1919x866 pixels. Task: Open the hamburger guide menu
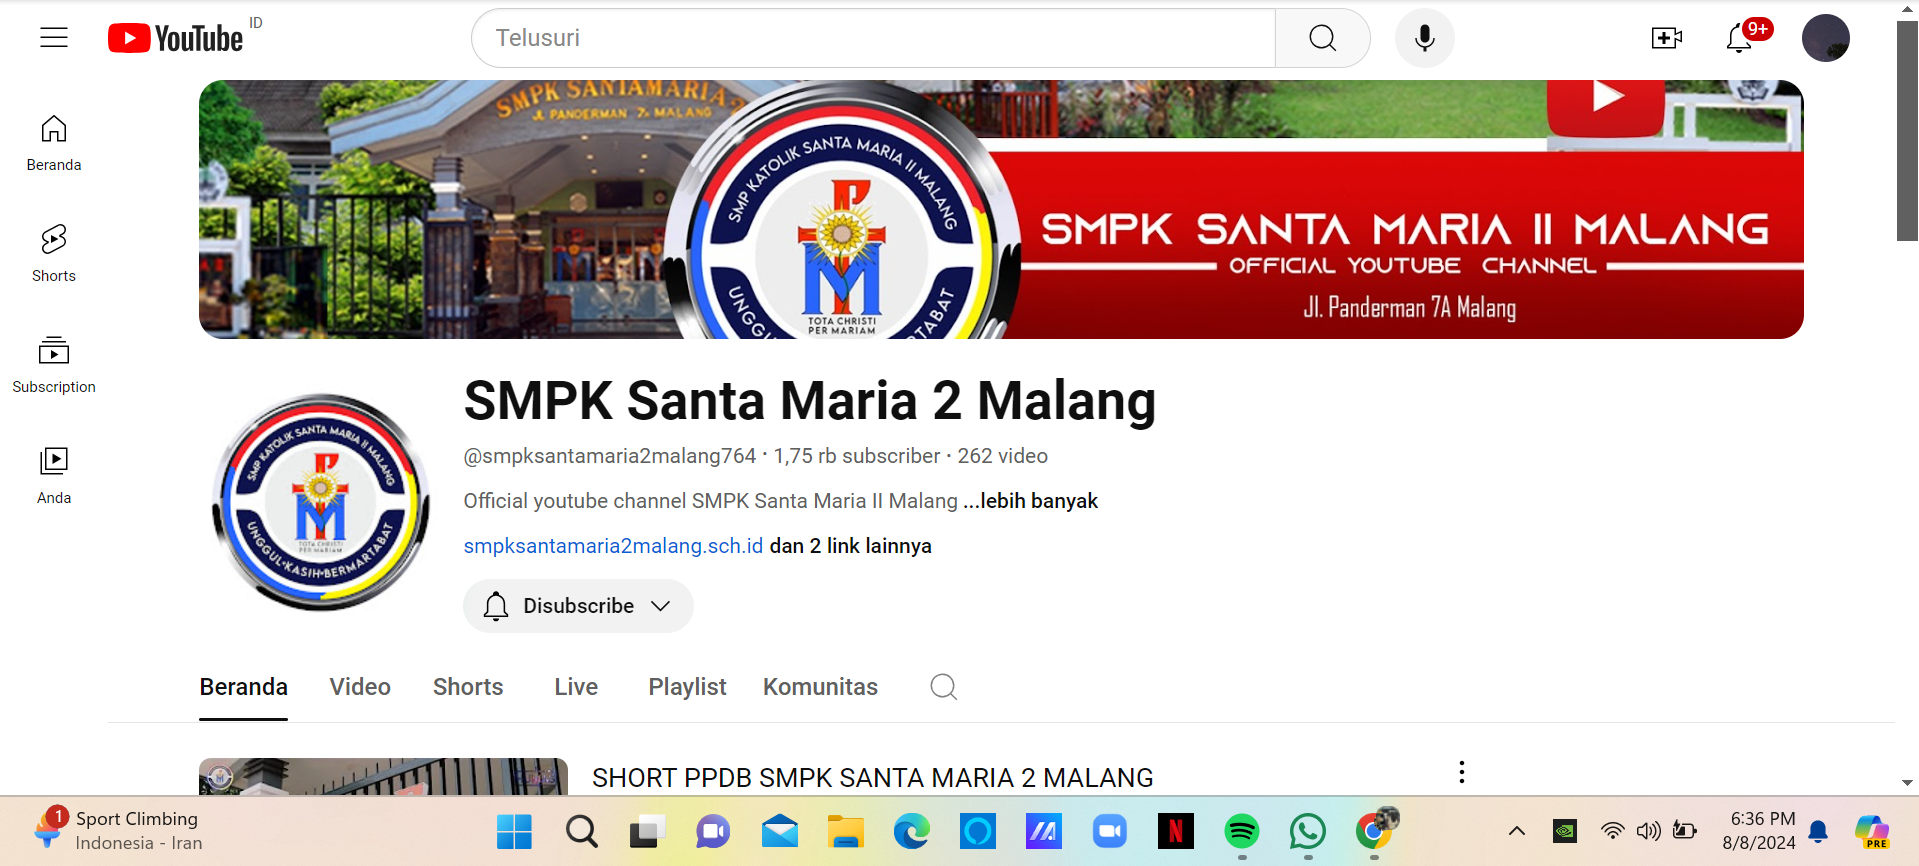point(54,38)
